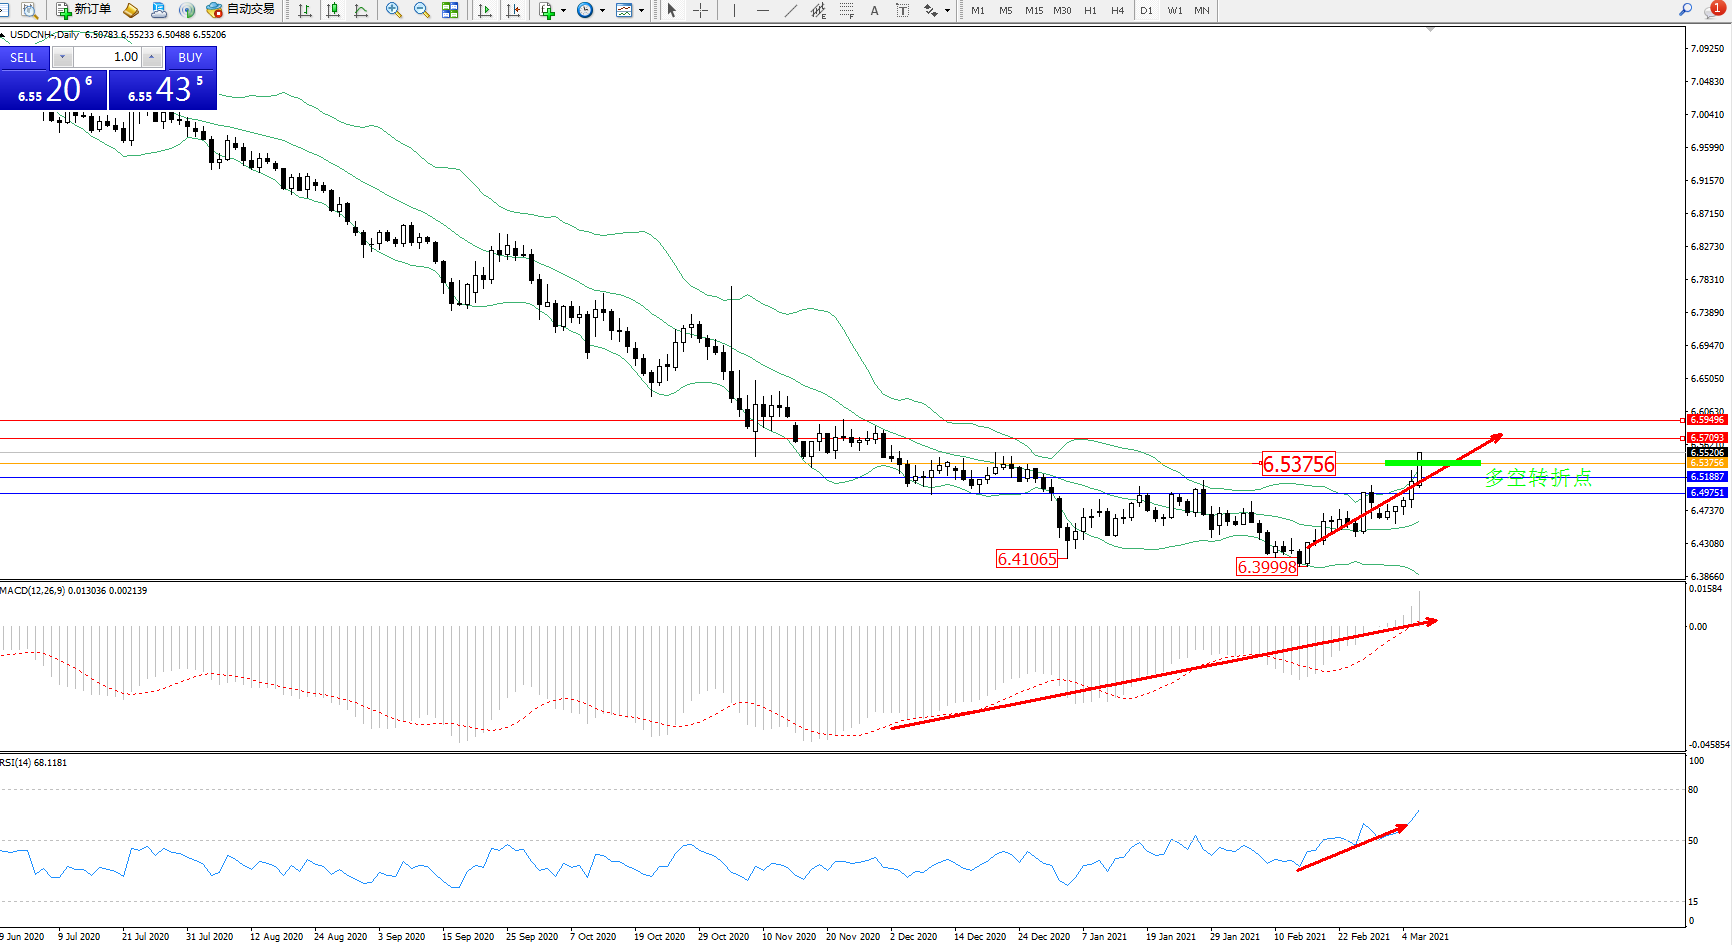Image resolution: width=1732 pixels, height=945 pixels.
Task: Switch chart to candlestick display
Action: click(x=333, y=10)
